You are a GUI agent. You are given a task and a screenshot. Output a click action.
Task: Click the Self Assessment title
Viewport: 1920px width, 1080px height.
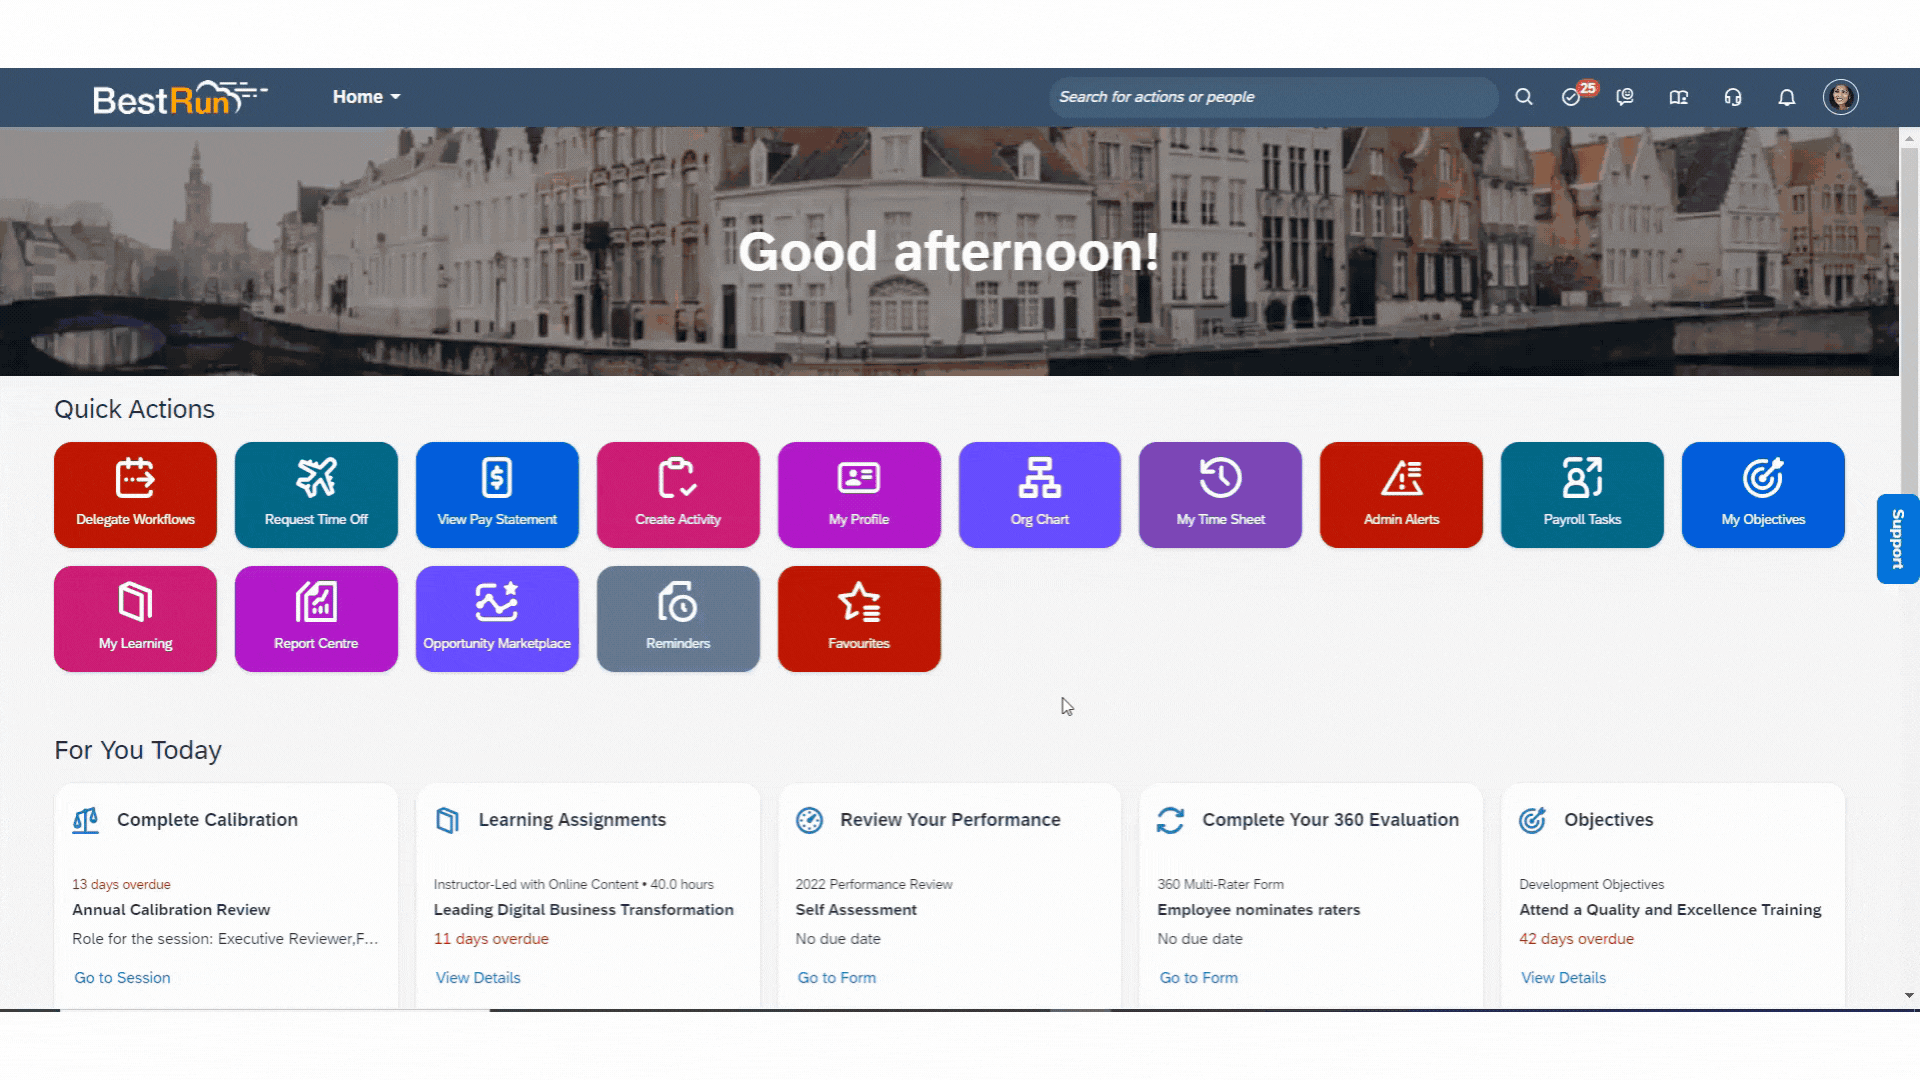coord(856,910)
